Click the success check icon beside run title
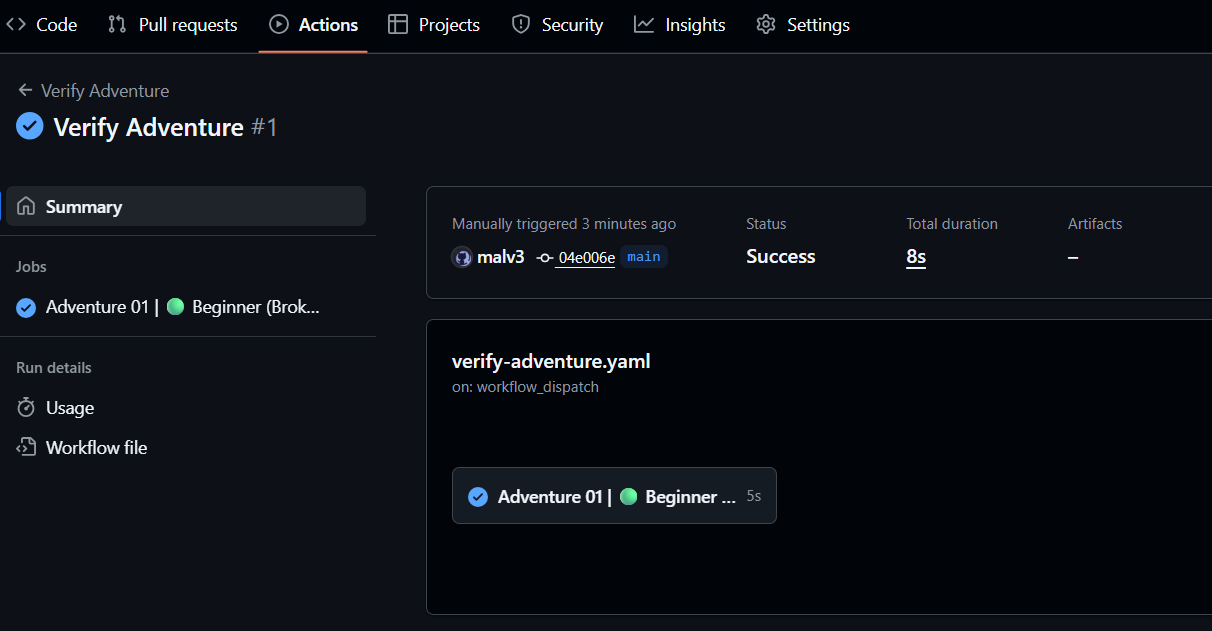This screenshot has height=631, width=1212. point(30,127)
